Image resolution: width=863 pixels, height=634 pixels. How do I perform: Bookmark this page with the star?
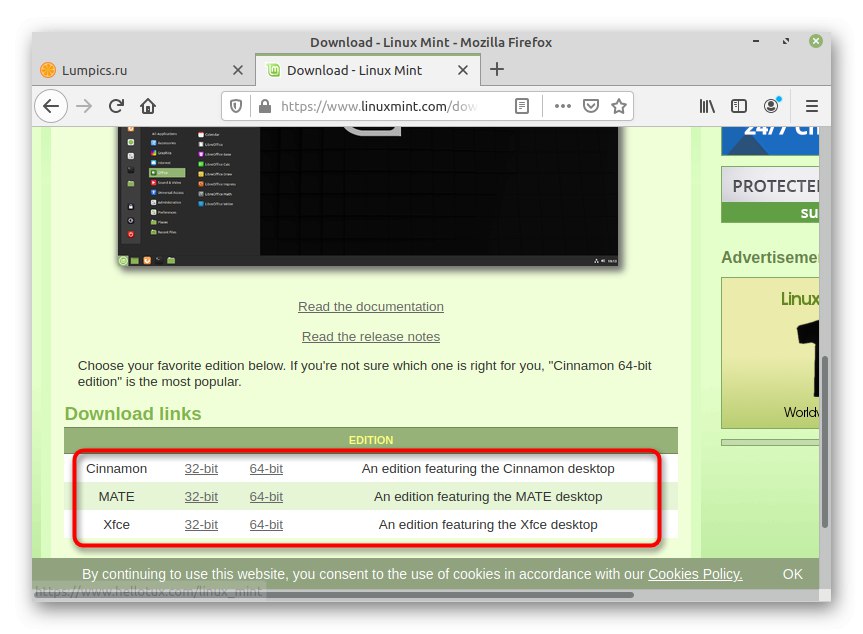coord(619,106)
